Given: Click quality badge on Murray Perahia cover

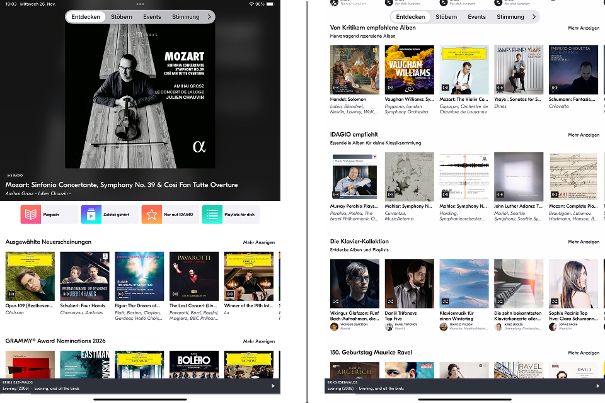Looking at the screenshot, I should pyautogui.click(x=336, y=195).
